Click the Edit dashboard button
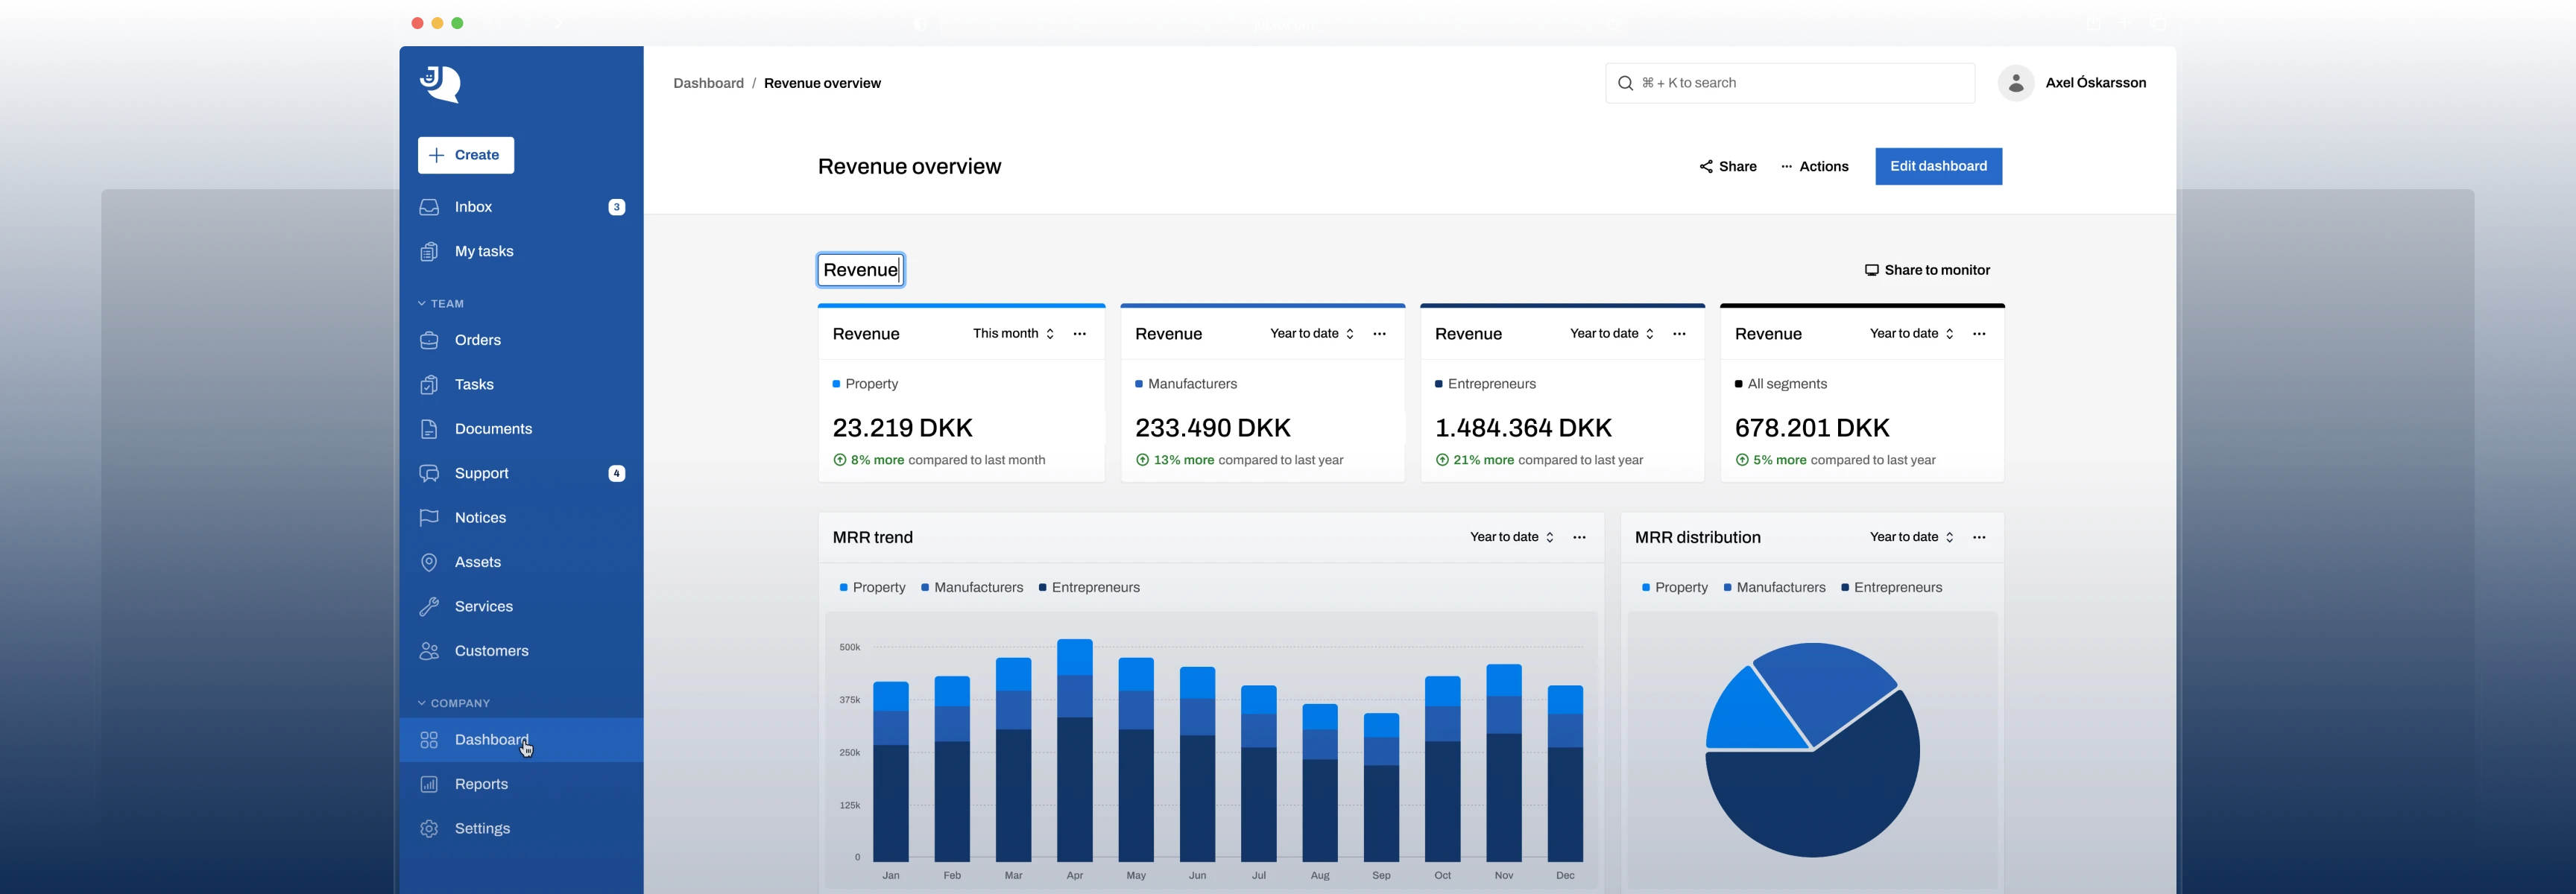The image size is (2576, 894). point(1937,167)
